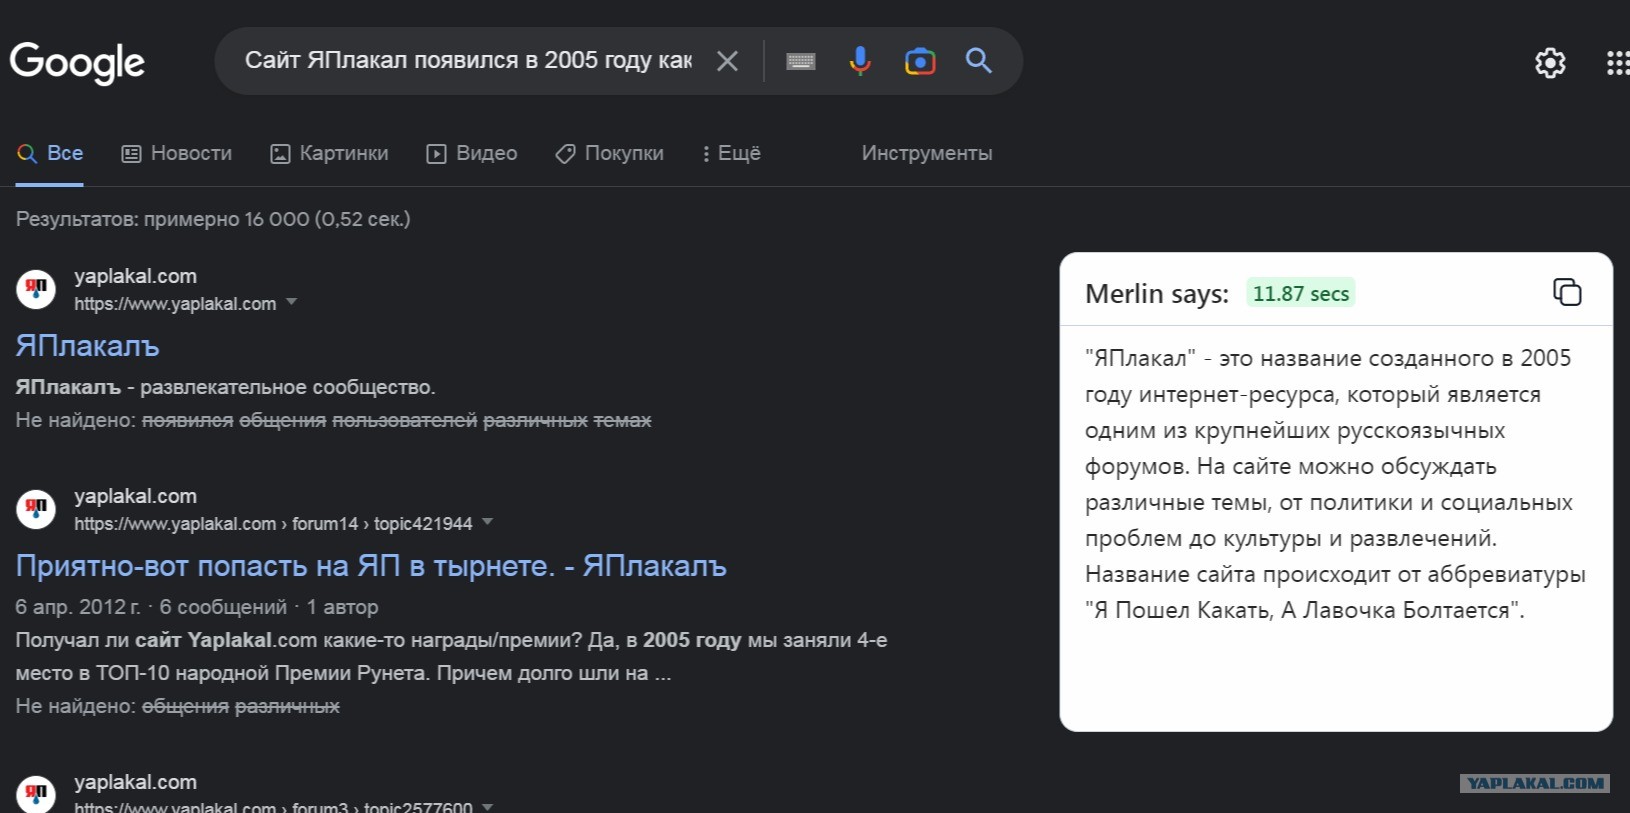
Task: Copy Merlin's answer with the copy icon
Action: [1567, 292]
